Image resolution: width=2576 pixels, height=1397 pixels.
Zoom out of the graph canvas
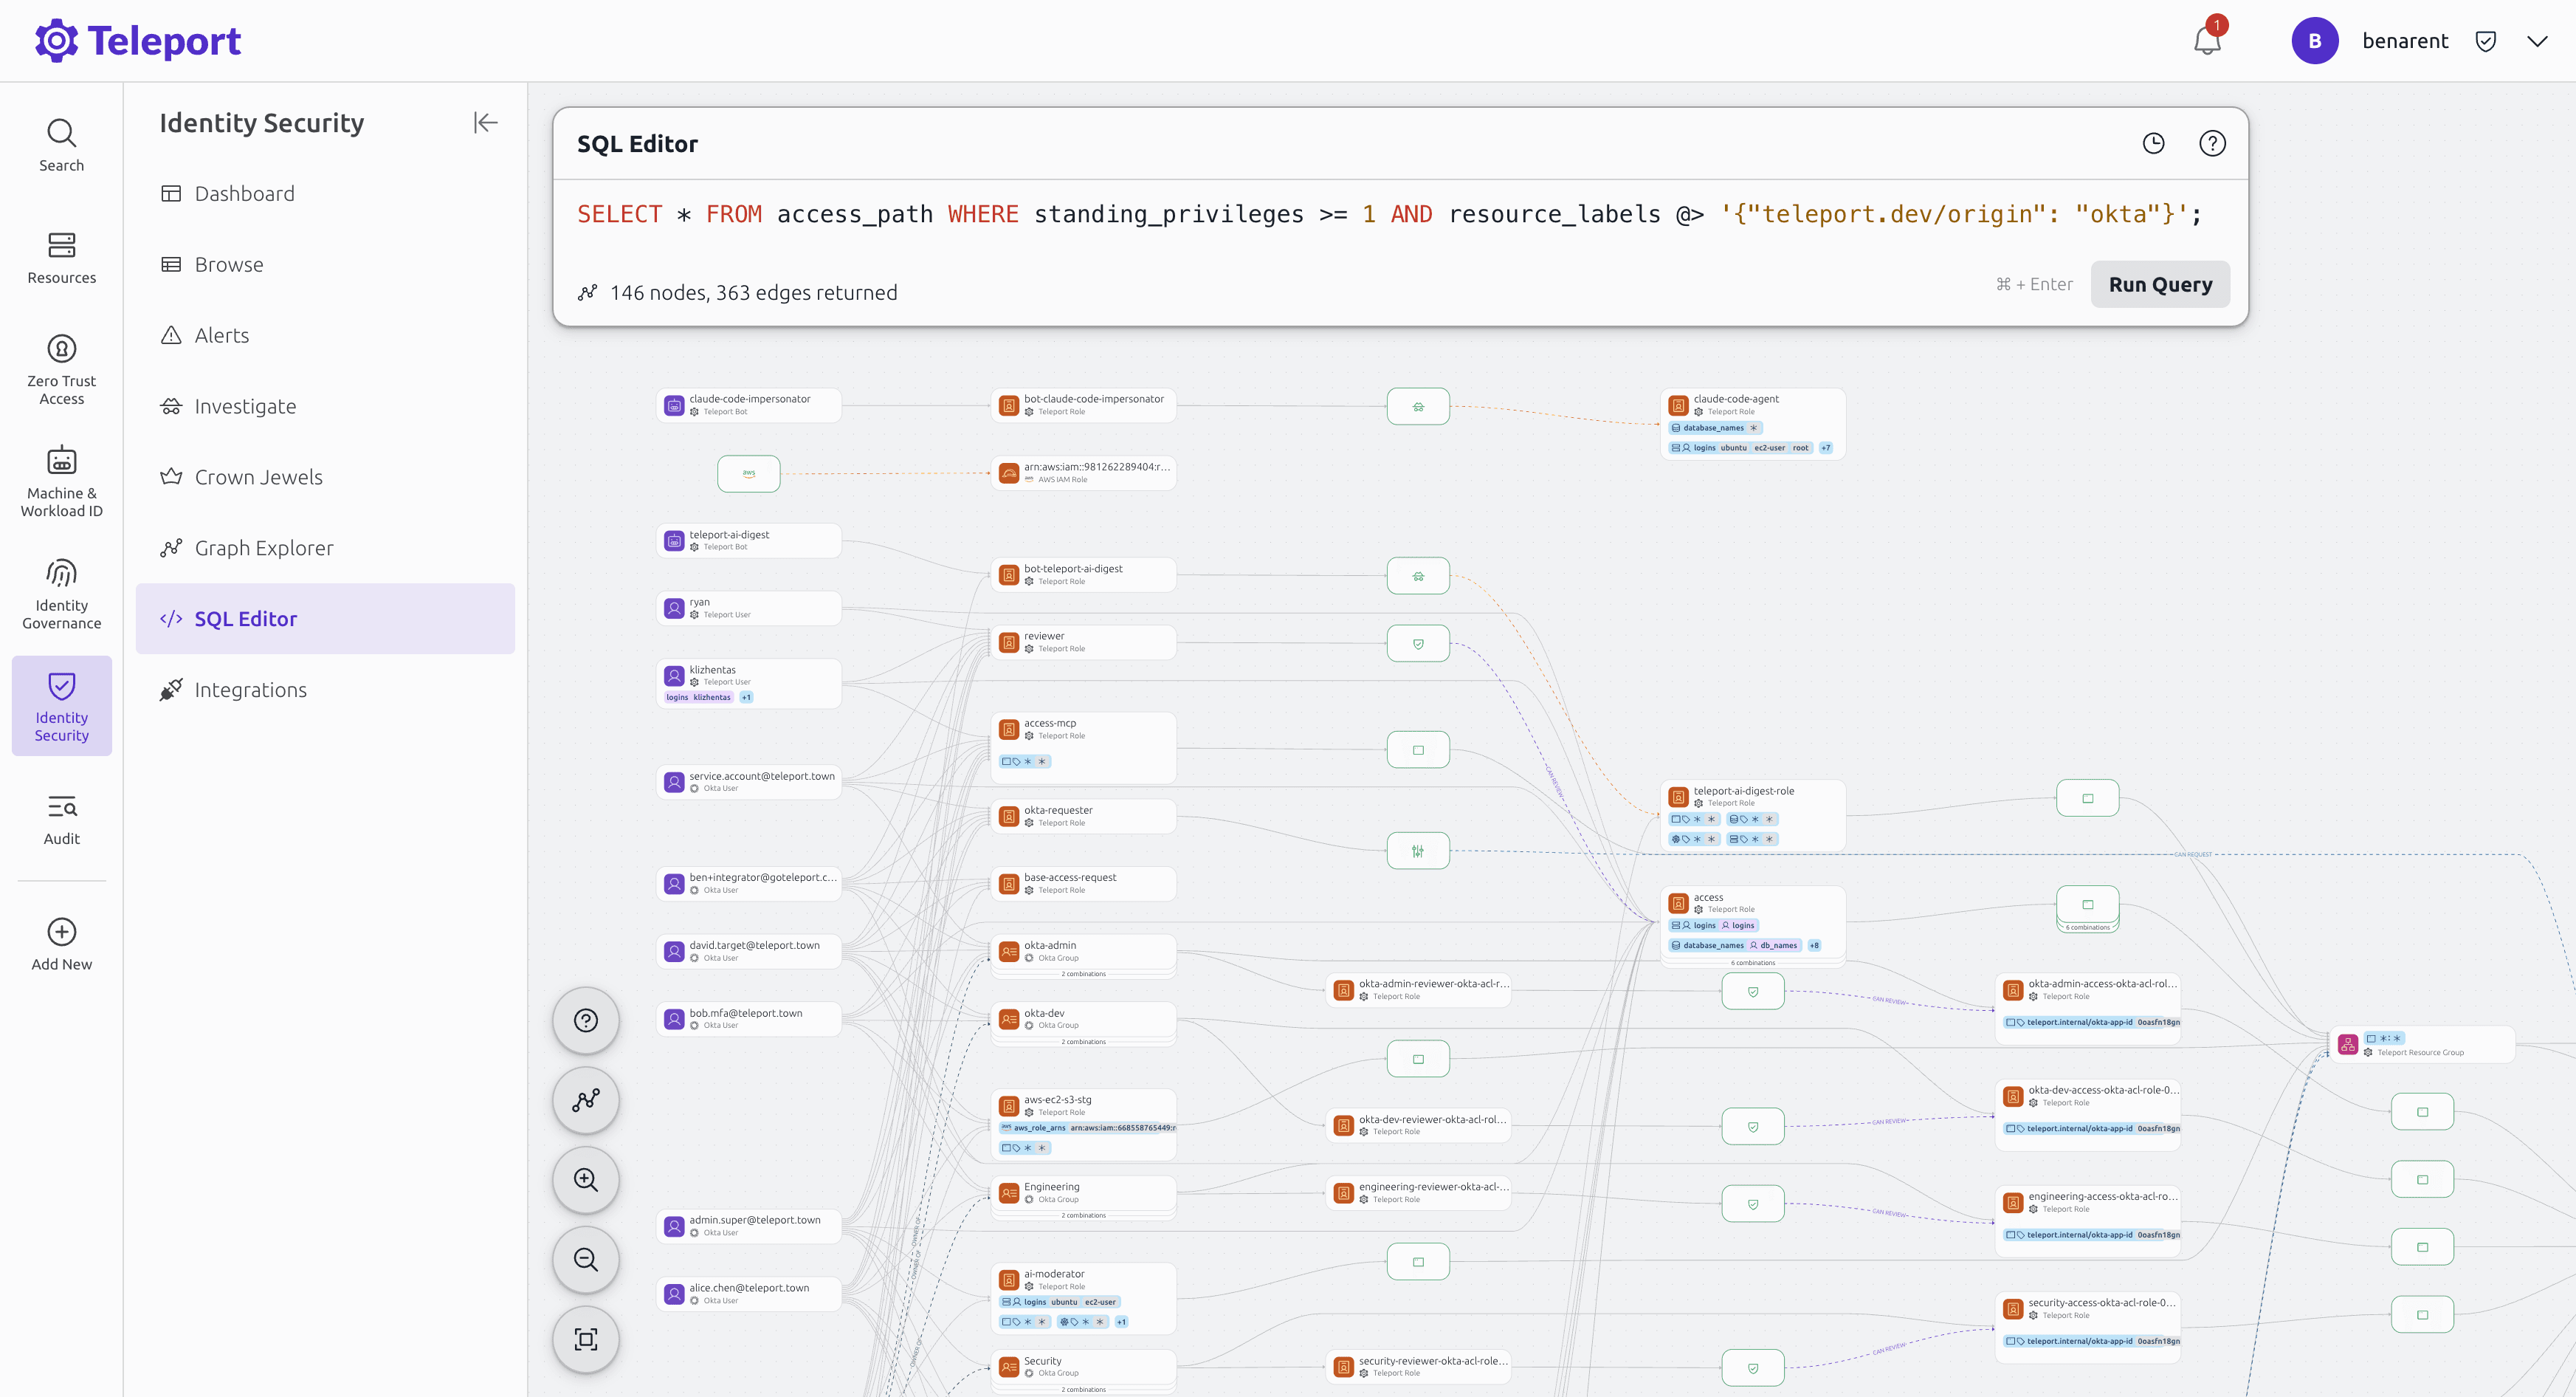click(586, 1259)
